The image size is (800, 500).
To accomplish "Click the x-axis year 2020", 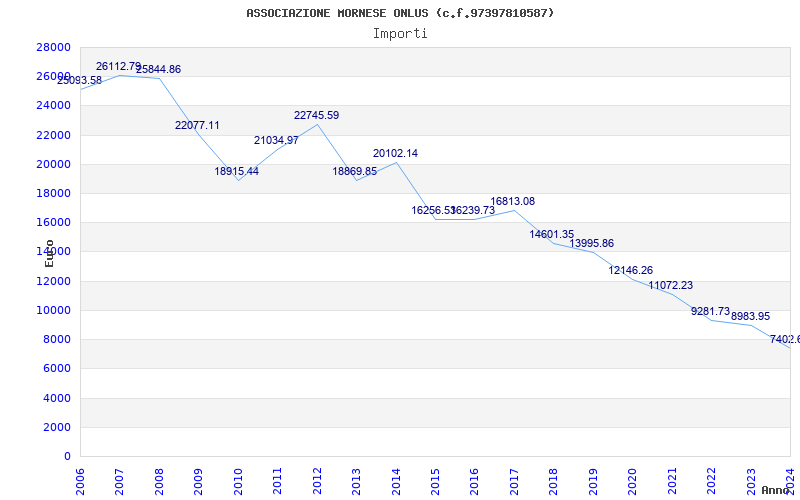I will (632, 481).
